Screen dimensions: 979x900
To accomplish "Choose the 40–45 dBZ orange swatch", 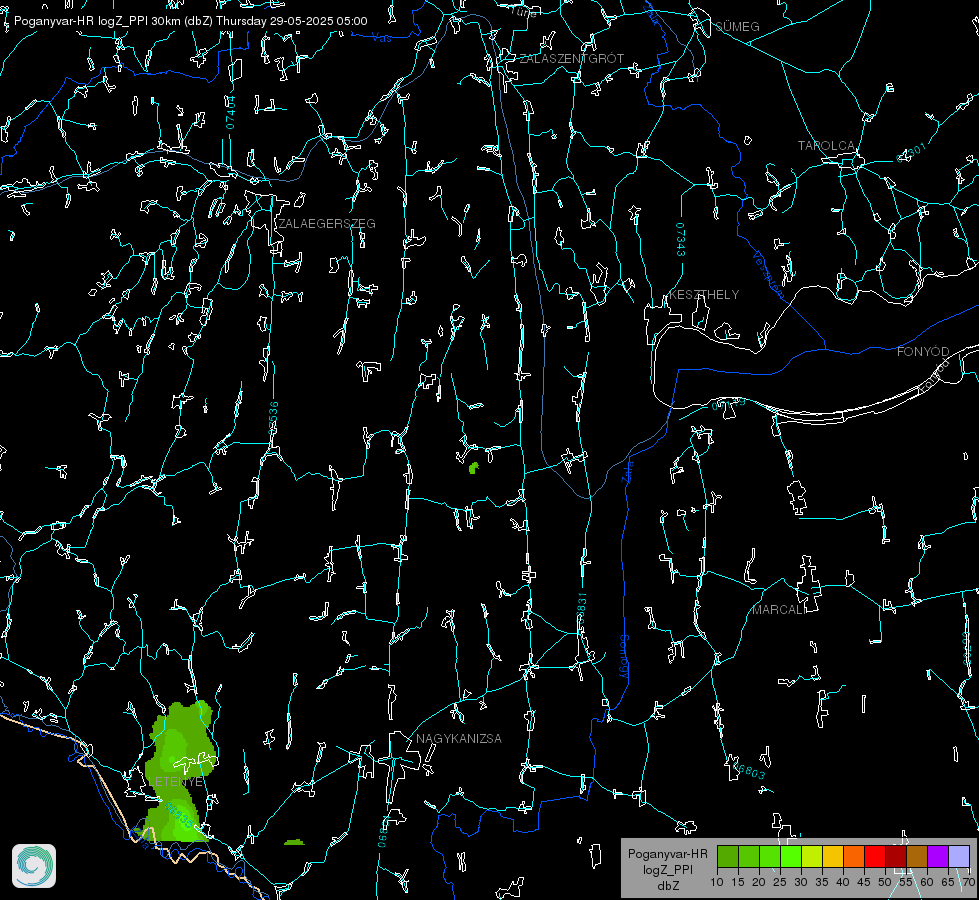I will pyautogui.click(x=854, y=856).
